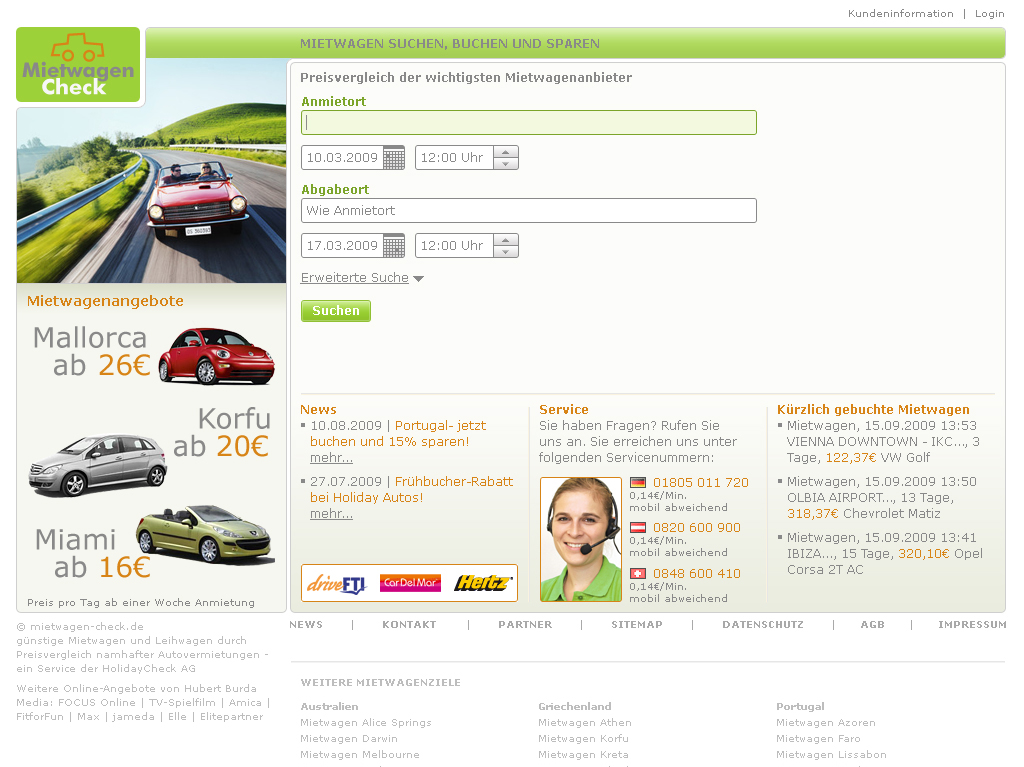The height and width of the screenshot is (767, 1024).
Task: Click the Abgabeort 'Wie Anmietort' field
Action: (x=529, y=210)
